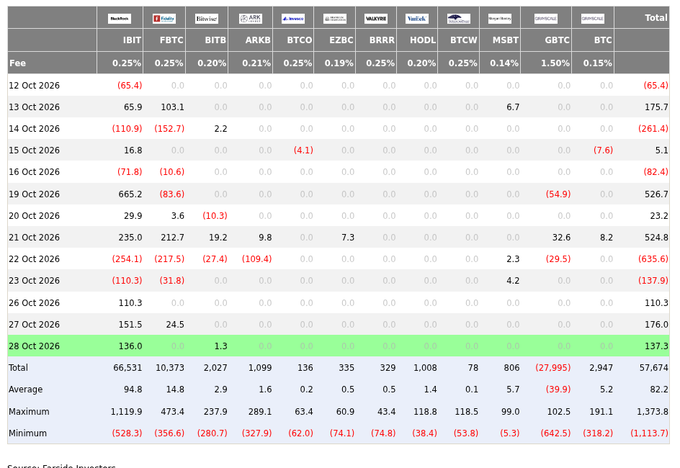680x468 pixels.
Task: Click the ARKB fee value 0.21%
Action: (x=257, y=63)
